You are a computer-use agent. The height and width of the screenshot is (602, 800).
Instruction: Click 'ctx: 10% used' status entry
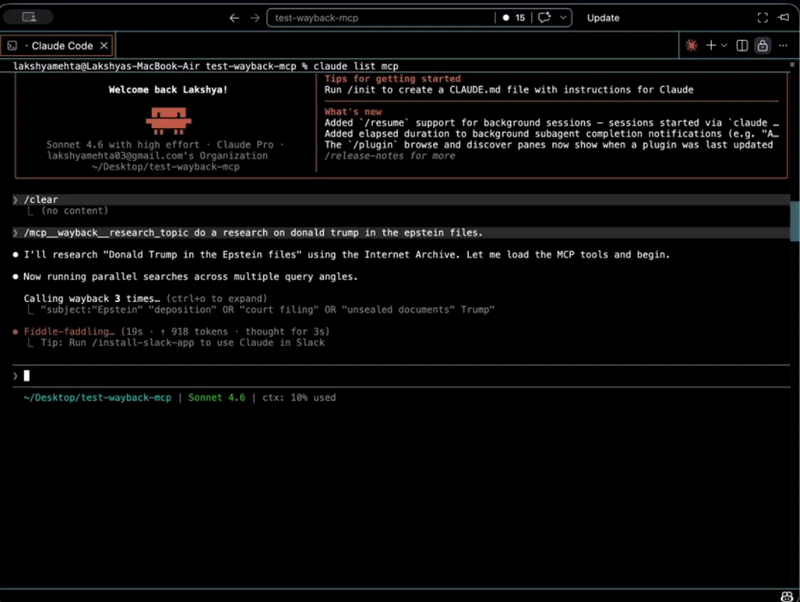299,397
